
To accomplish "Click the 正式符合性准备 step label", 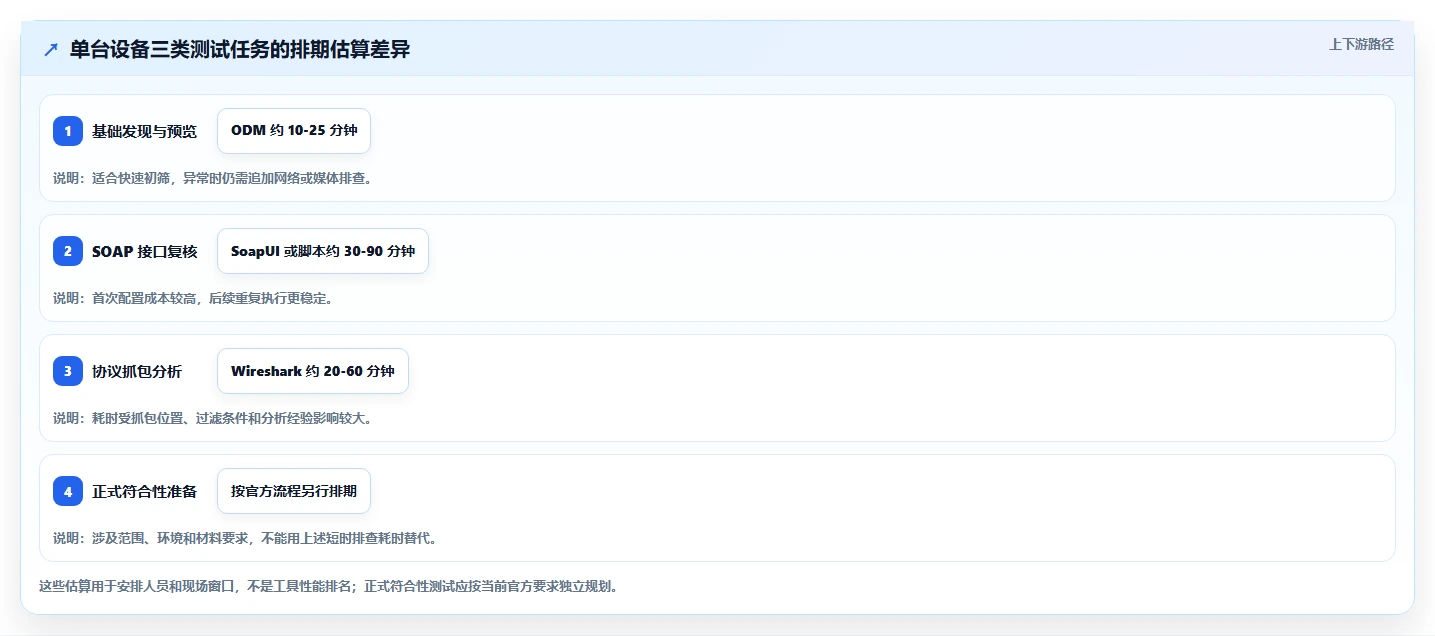I will (x=145, y=491).
